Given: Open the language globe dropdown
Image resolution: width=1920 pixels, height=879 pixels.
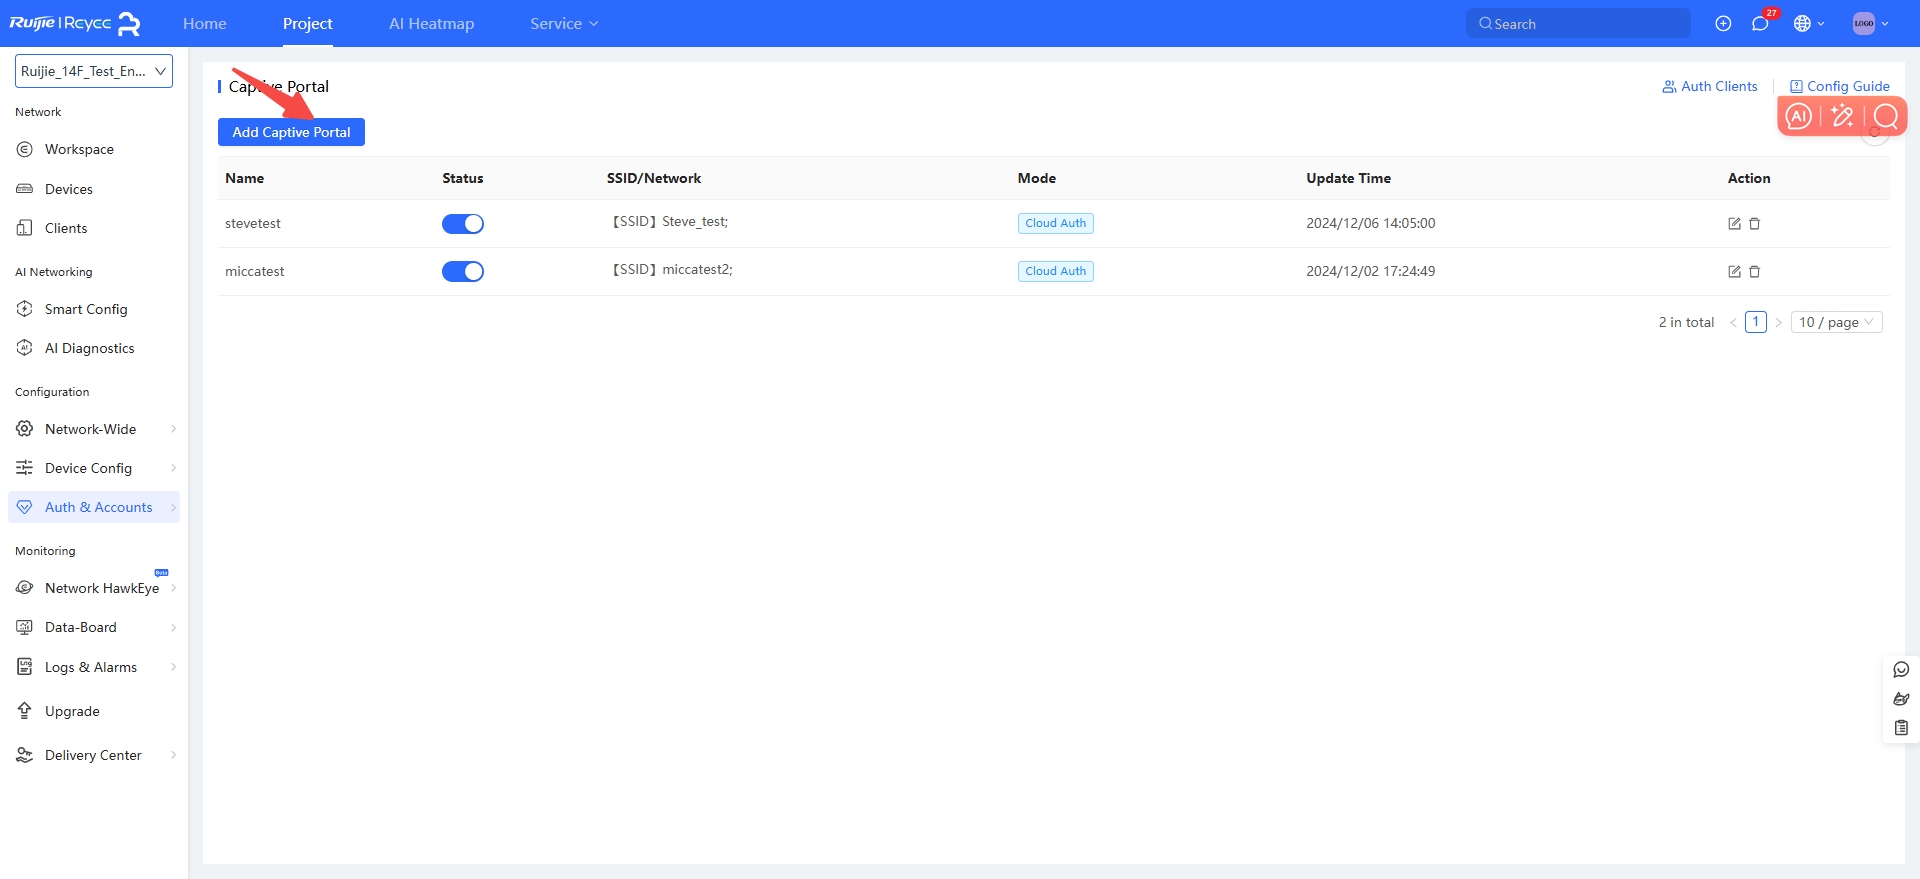Looking at the screenshot, I should tap(1808, 24).
